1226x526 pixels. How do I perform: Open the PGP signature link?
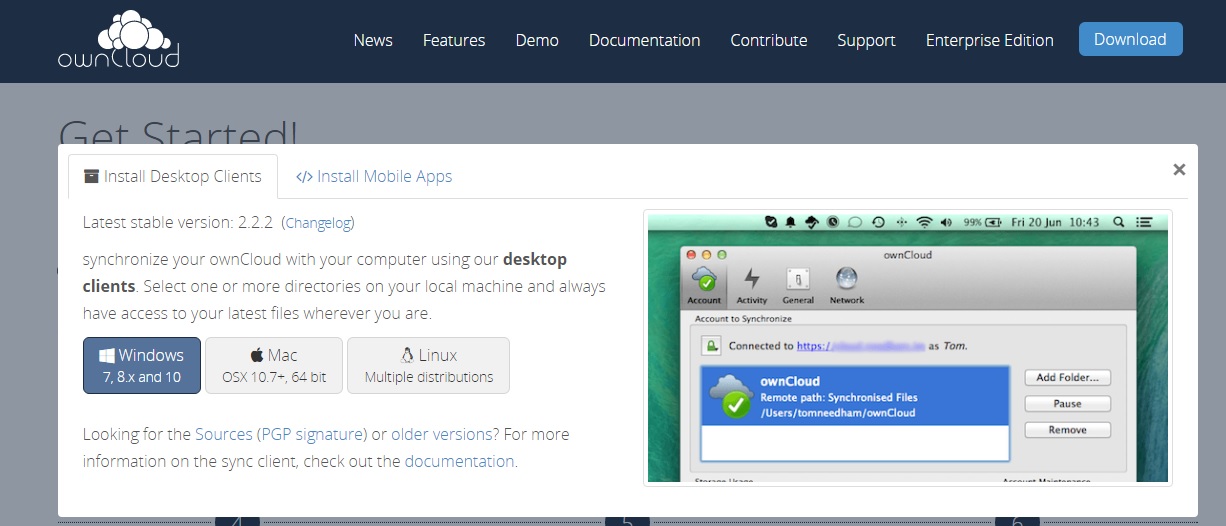point(313,434)
